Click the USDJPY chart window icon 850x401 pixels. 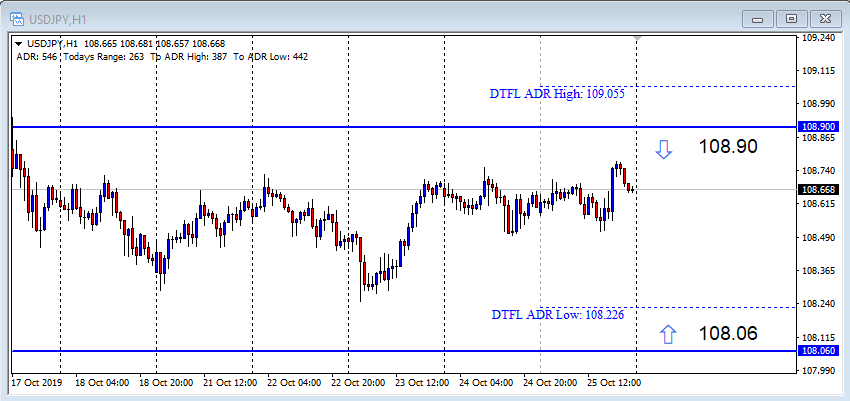pos(17,20)
